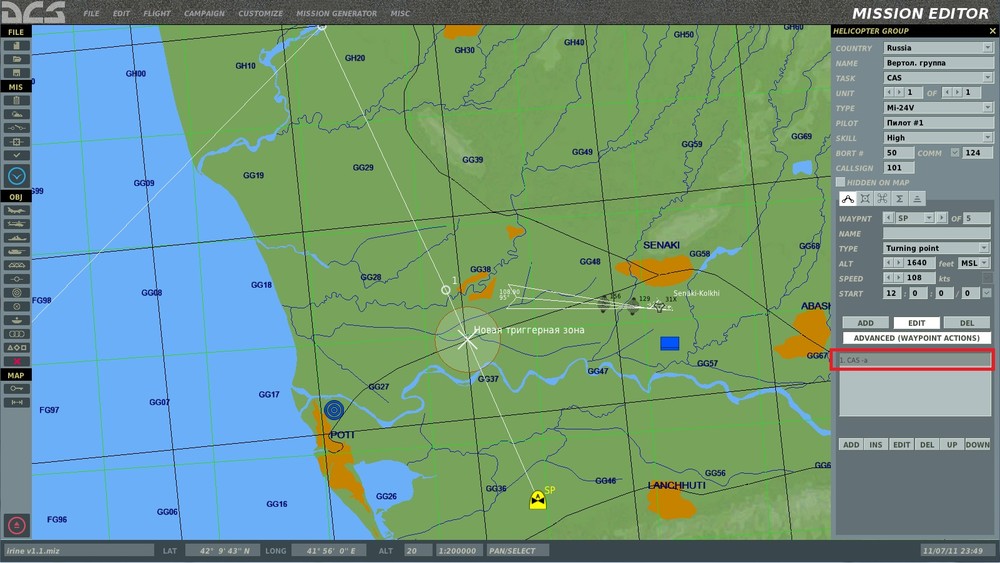Open the MISSION GENERATOR menu
Viewport: 1000px width, 563px height.
point(336,13)
